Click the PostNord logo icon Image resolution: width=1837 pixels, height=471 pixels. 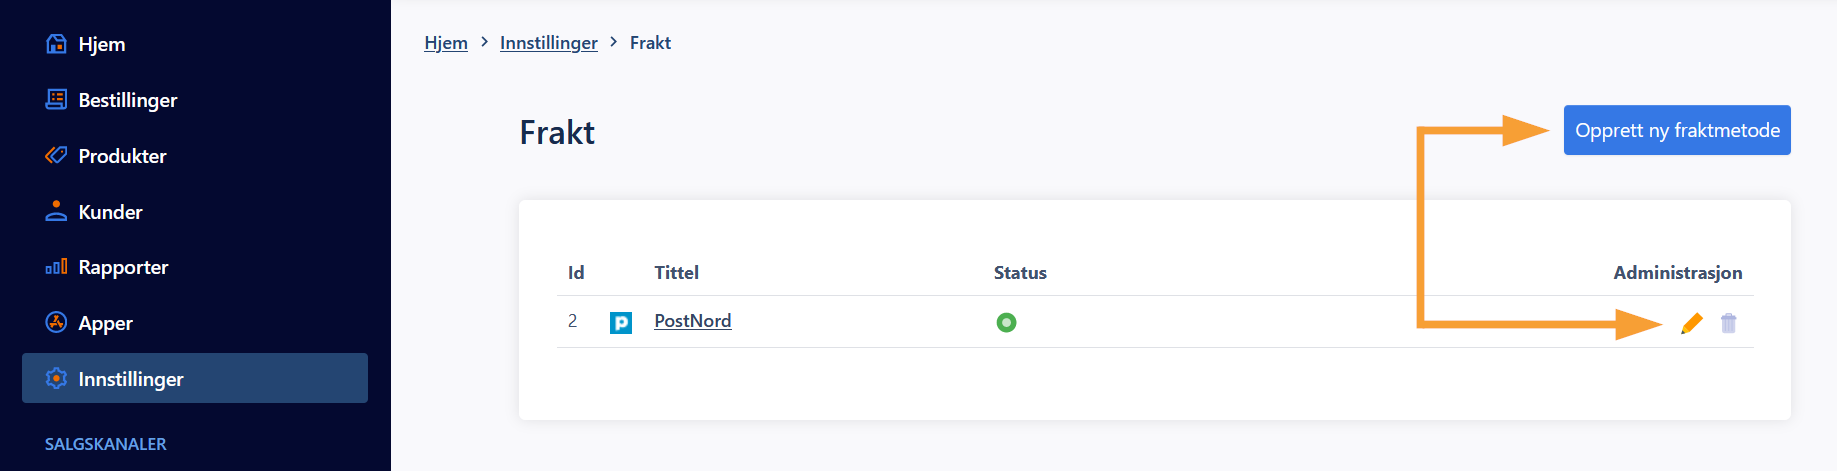point(621,322)
